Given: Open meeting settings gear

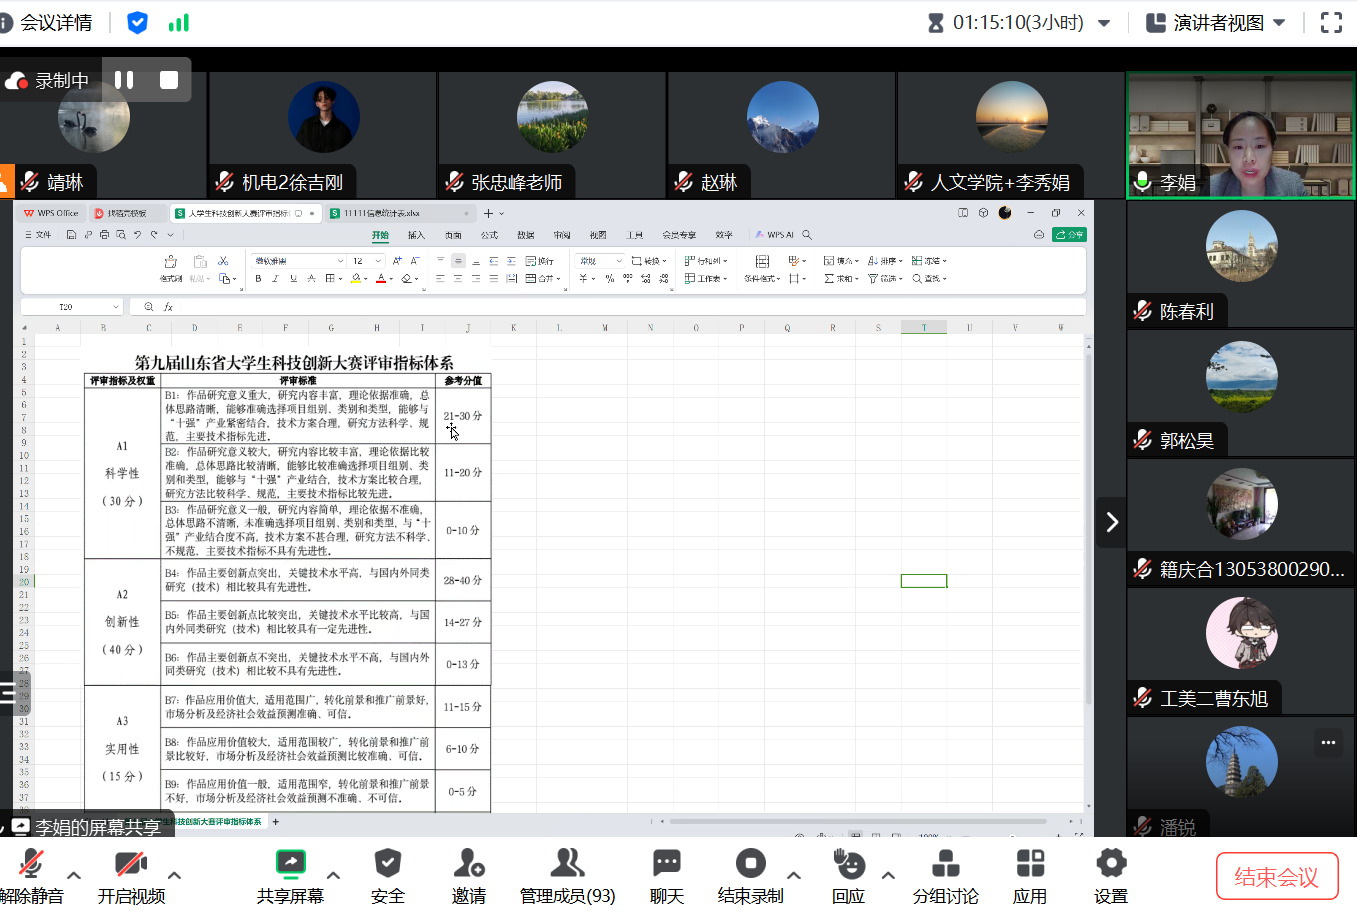Looking at the screenshot, I should coord(1110,864).
